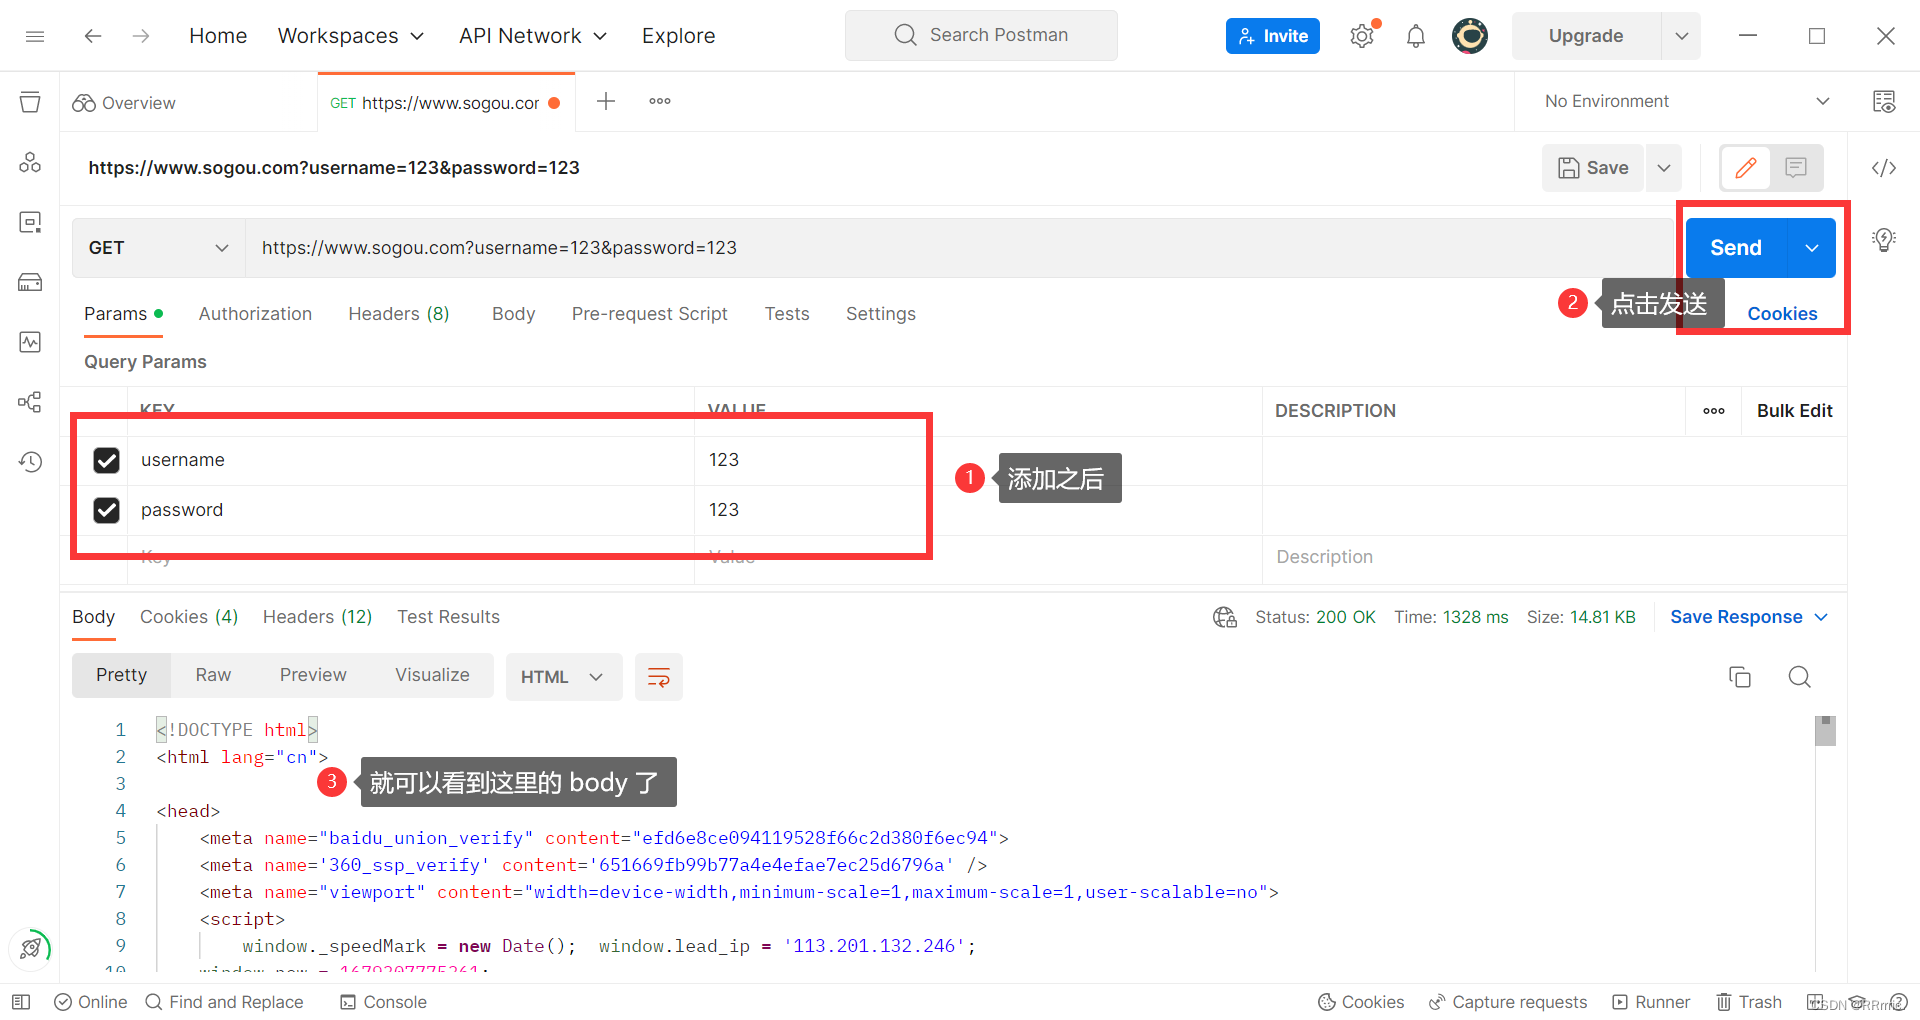
Task: Open the Save options arrow
Action: [x=1664, y=168]
